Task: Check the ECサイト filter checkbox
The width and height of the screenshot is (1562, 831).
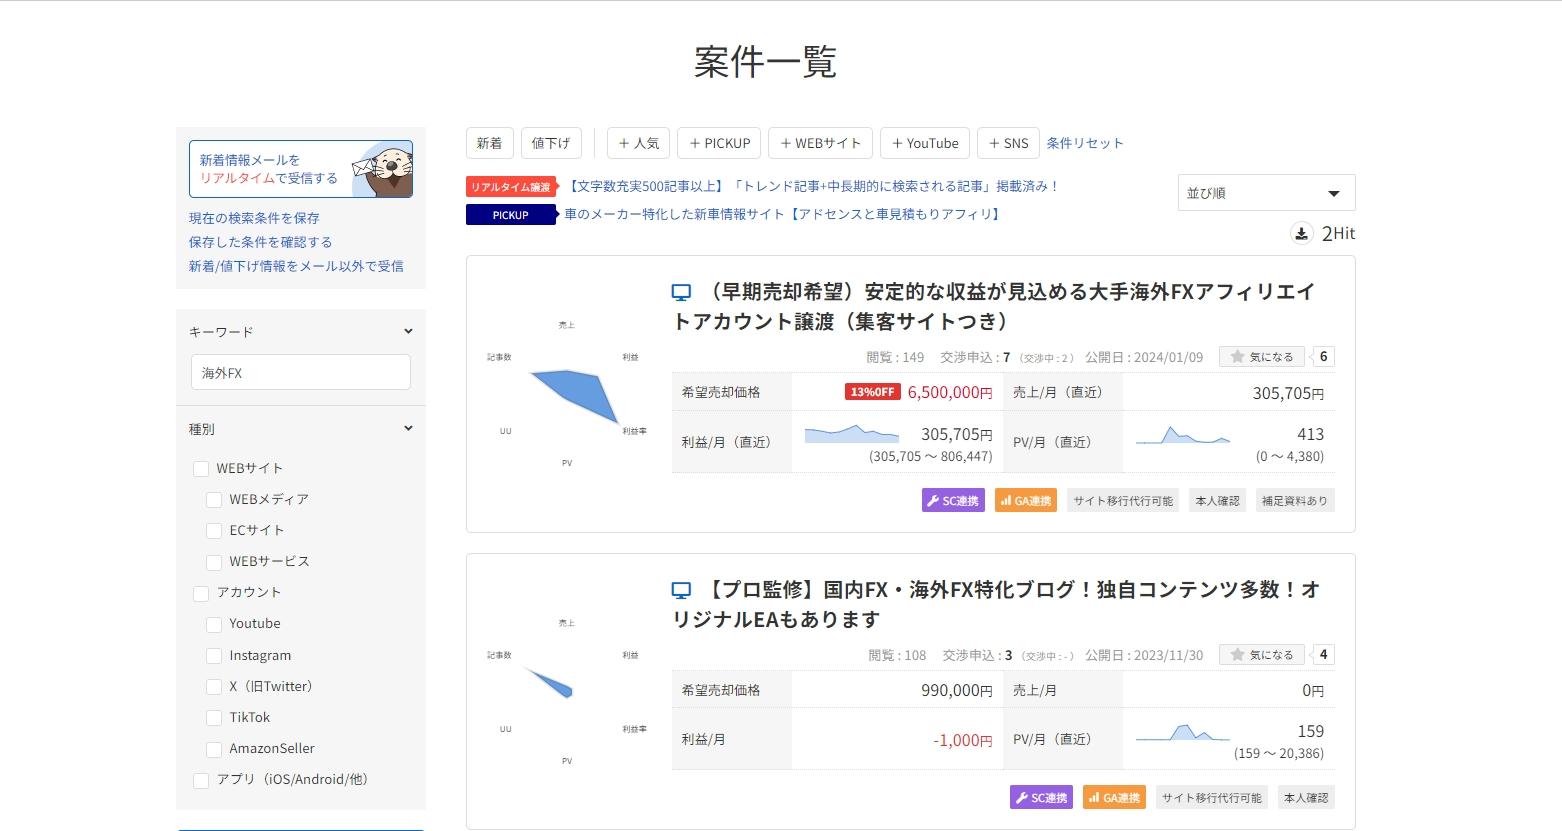Action: pos(214,531)
